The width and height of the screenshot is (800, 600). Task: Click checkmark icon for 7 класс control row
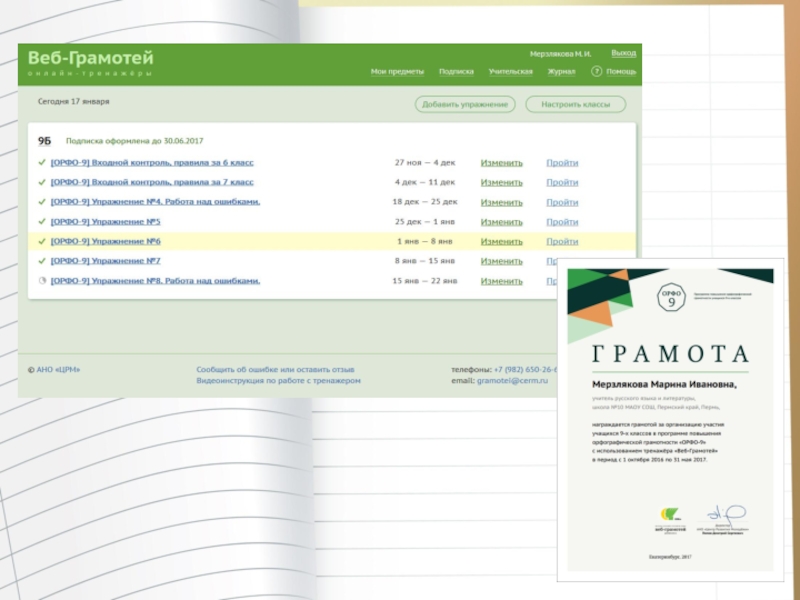coord(42,182)
